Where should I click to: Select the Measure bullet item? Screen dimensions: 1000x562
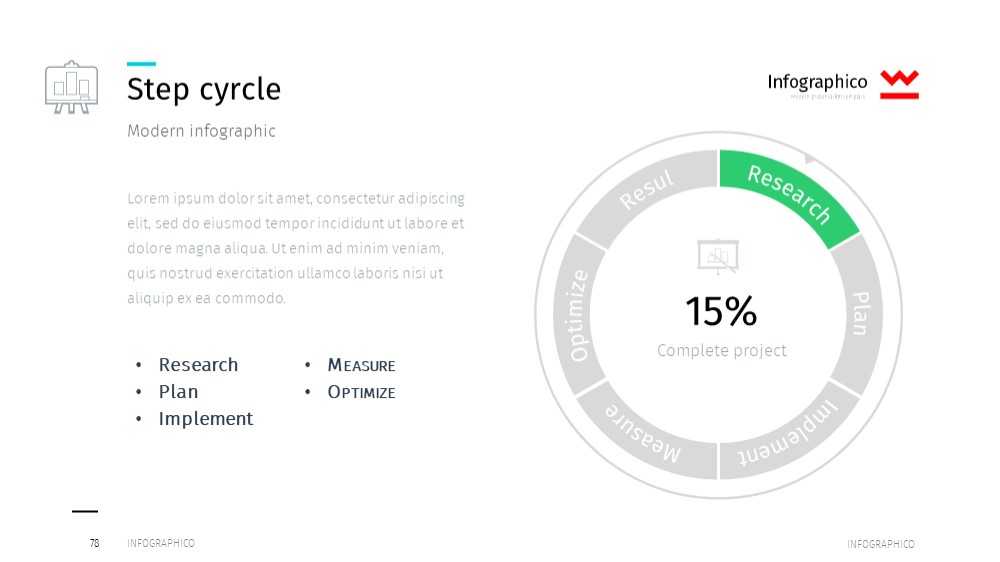pyautogui.click(x=362, y=366)
